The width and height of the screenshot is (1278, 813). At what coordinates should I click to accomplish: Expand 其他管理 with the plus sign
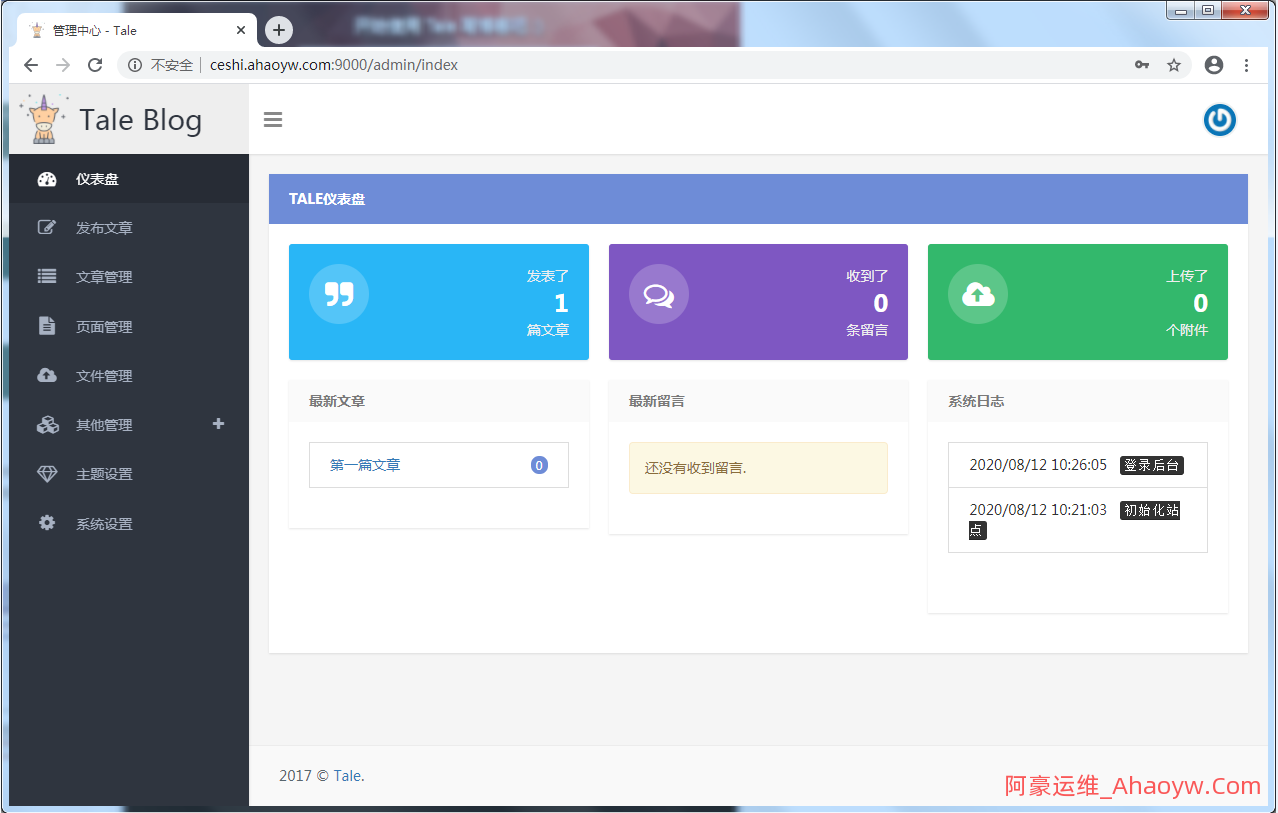218,424
